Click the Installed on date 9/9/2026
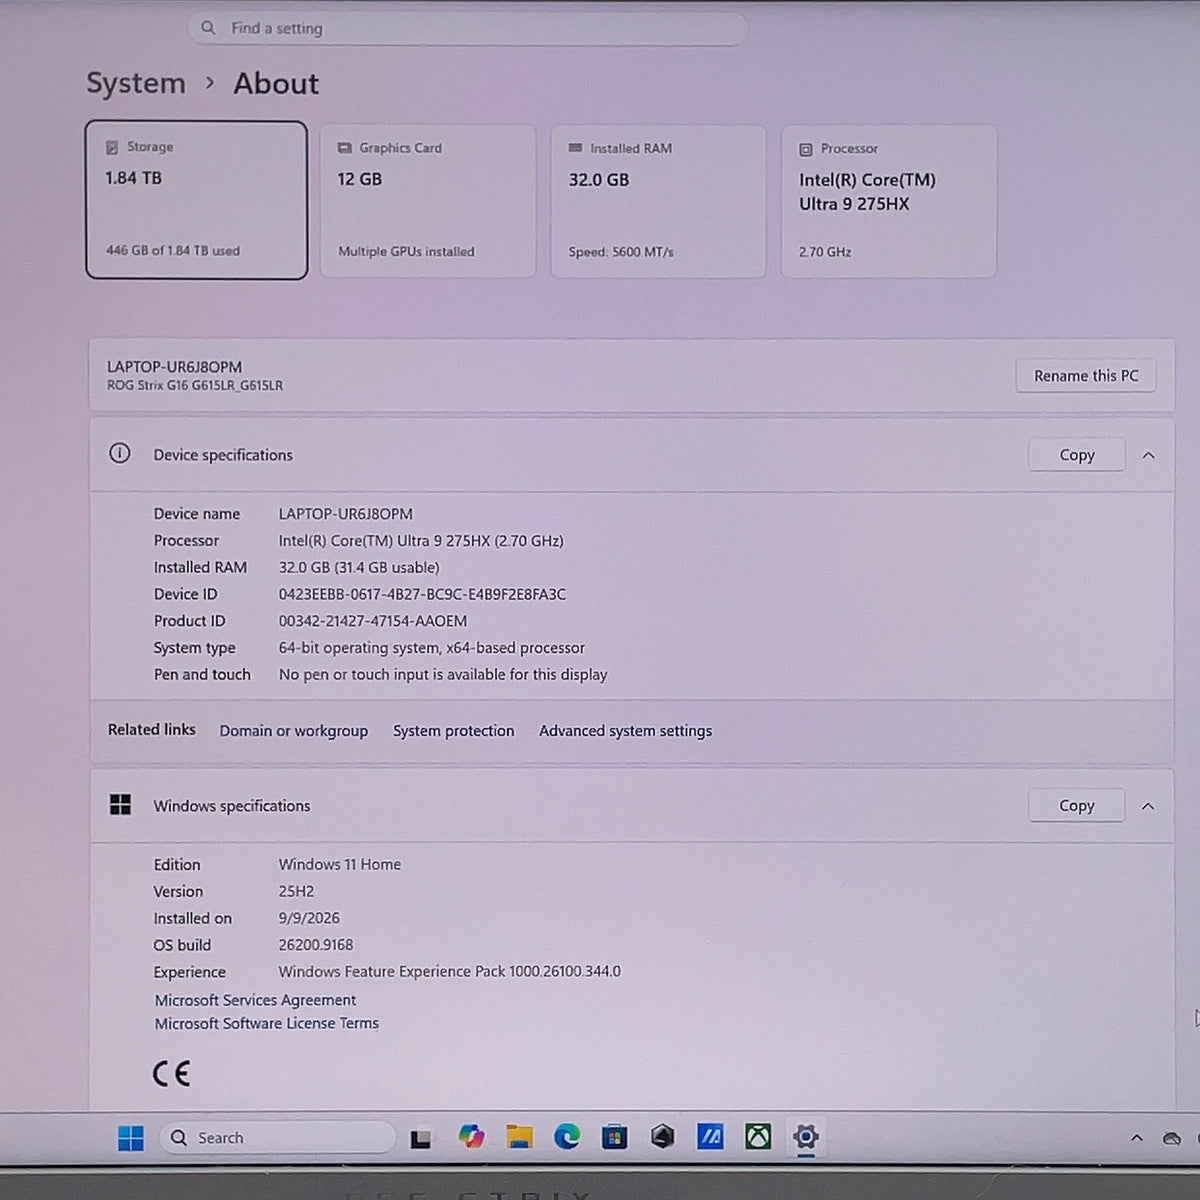 coord(309,918)
